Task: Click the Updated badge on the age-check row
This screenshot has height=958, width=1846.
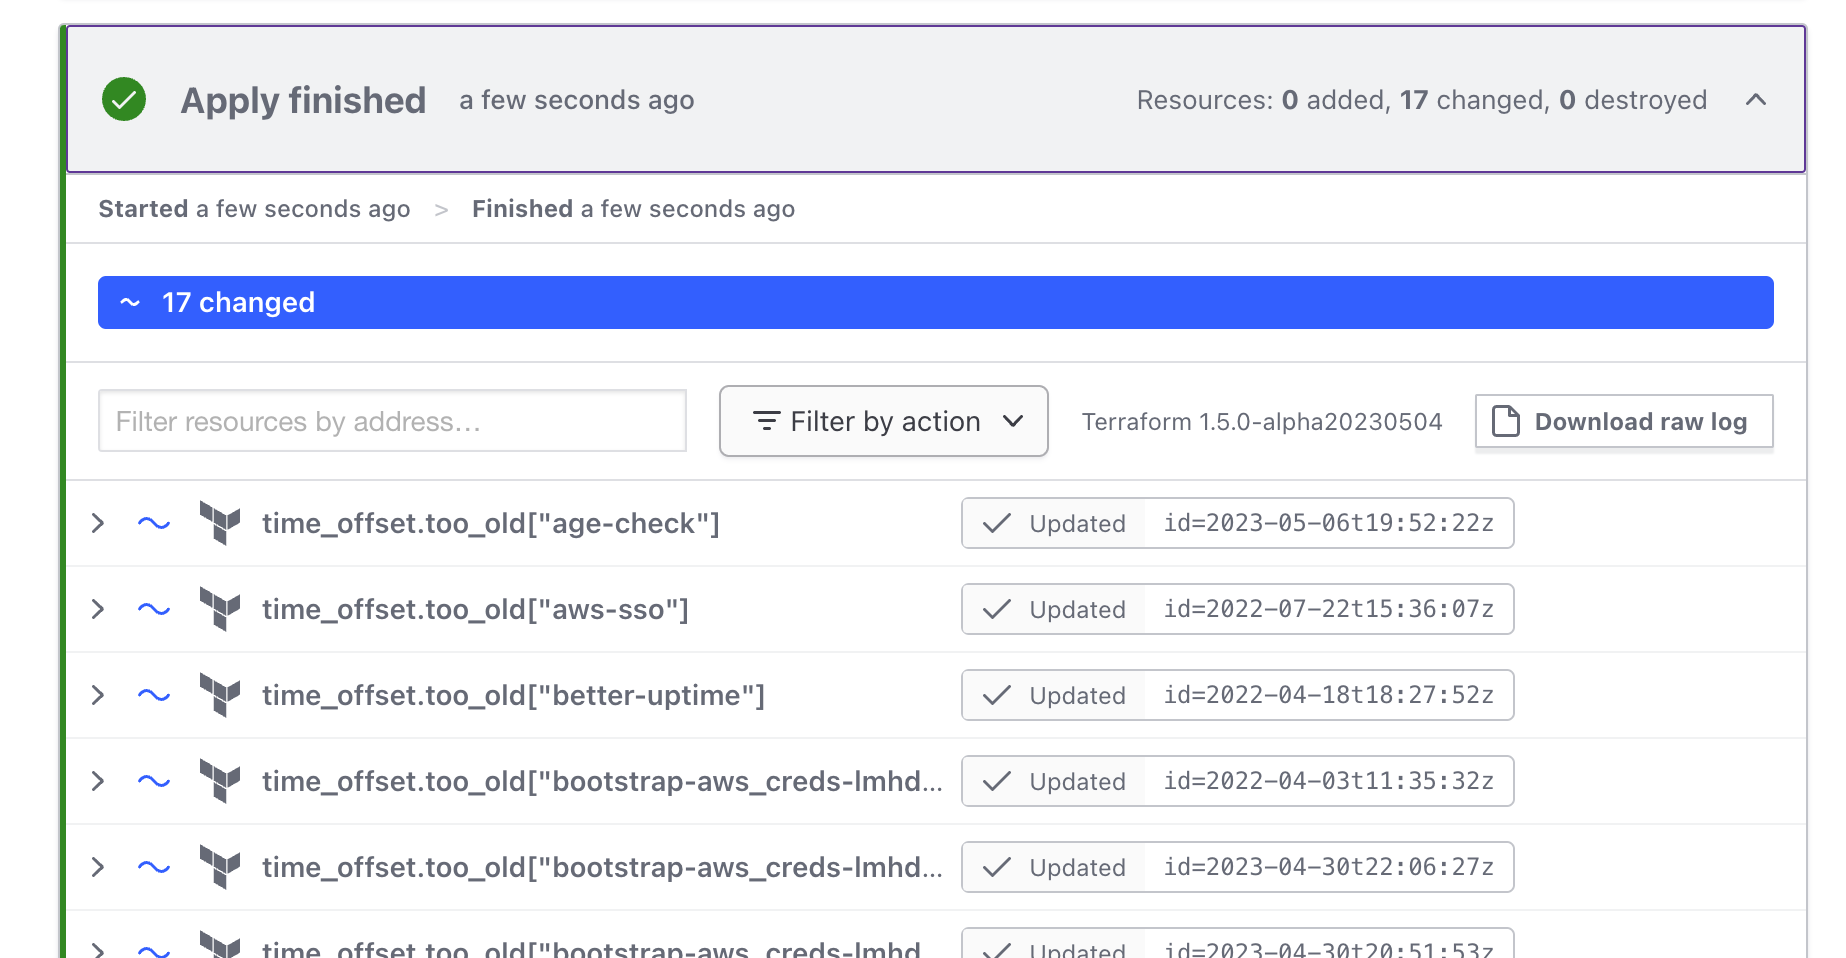Action: click(x=1052, y=523)
